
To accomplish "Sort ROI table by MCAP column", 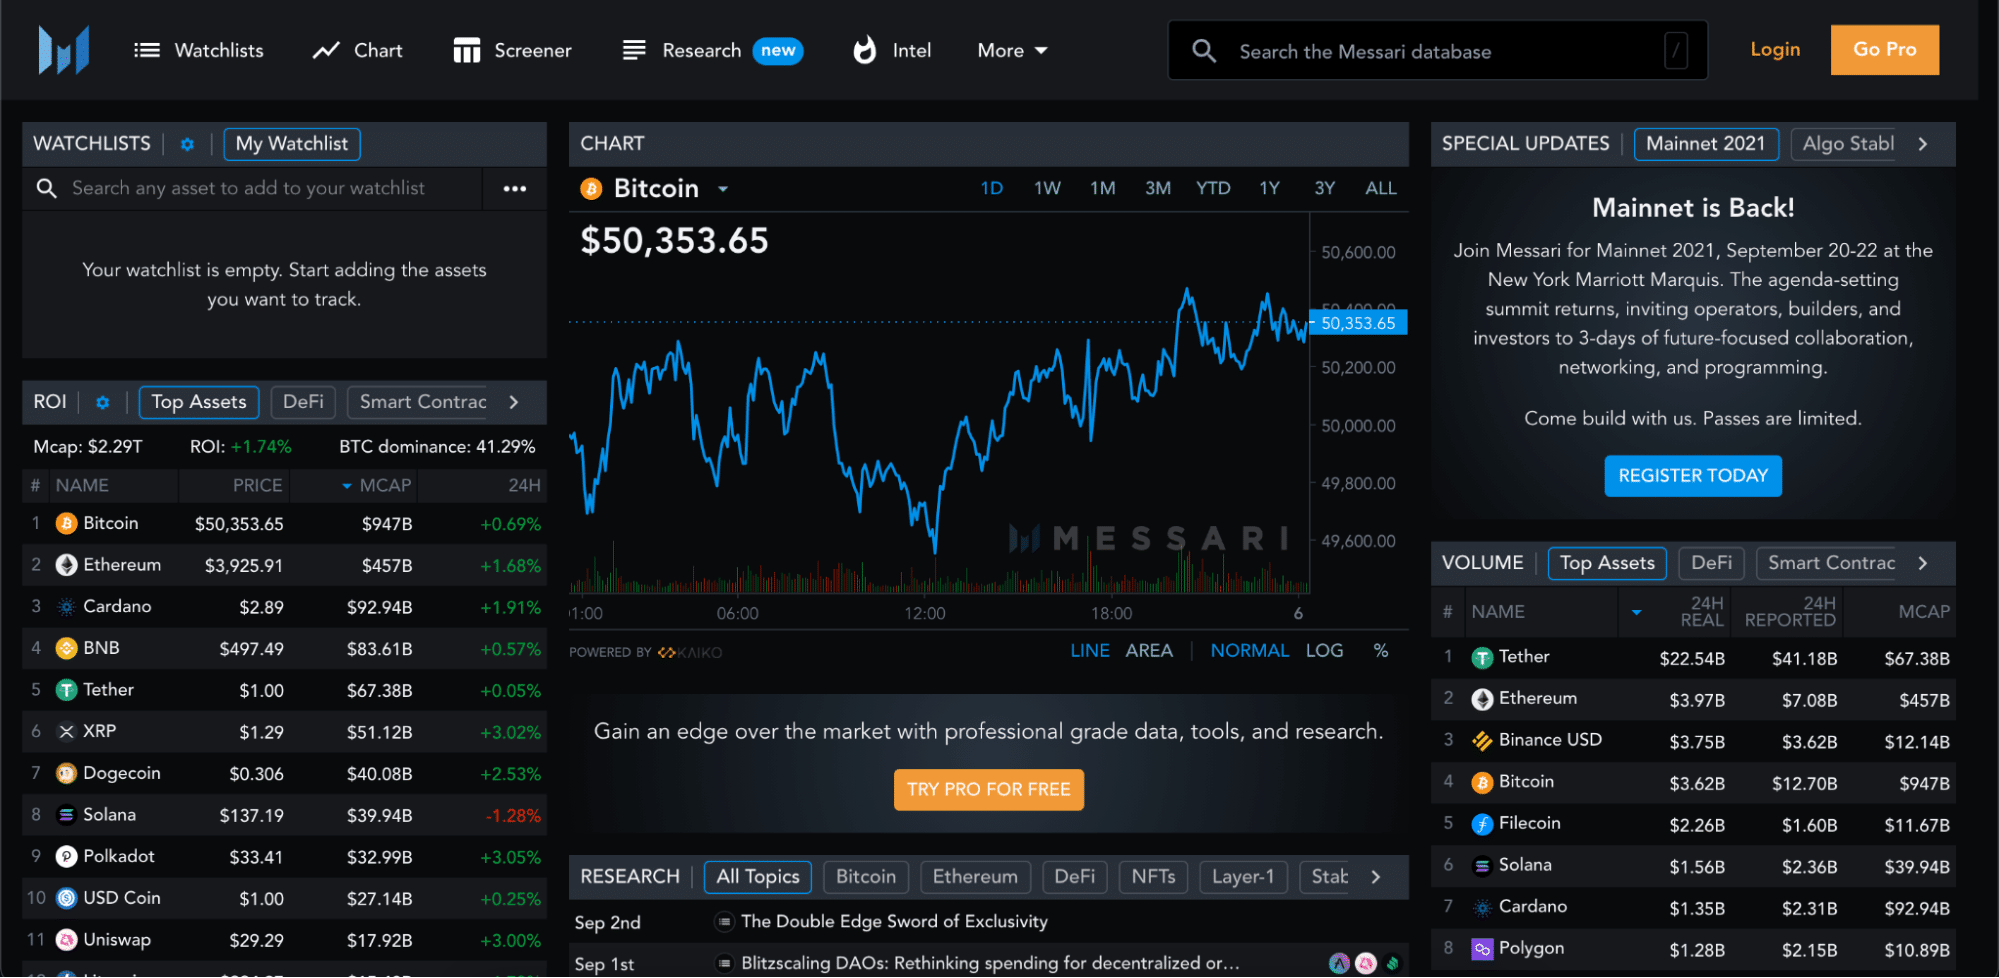I will tap(376, 485).
